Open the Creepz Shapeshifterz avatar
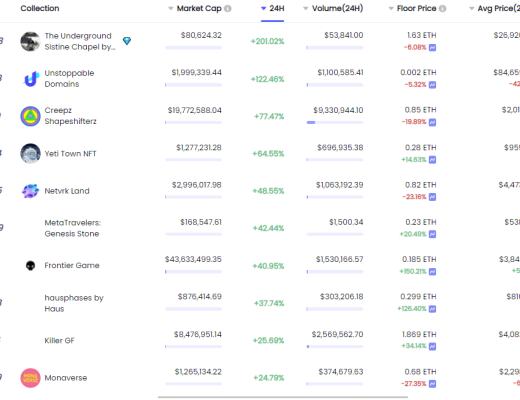 click(30, 116)
